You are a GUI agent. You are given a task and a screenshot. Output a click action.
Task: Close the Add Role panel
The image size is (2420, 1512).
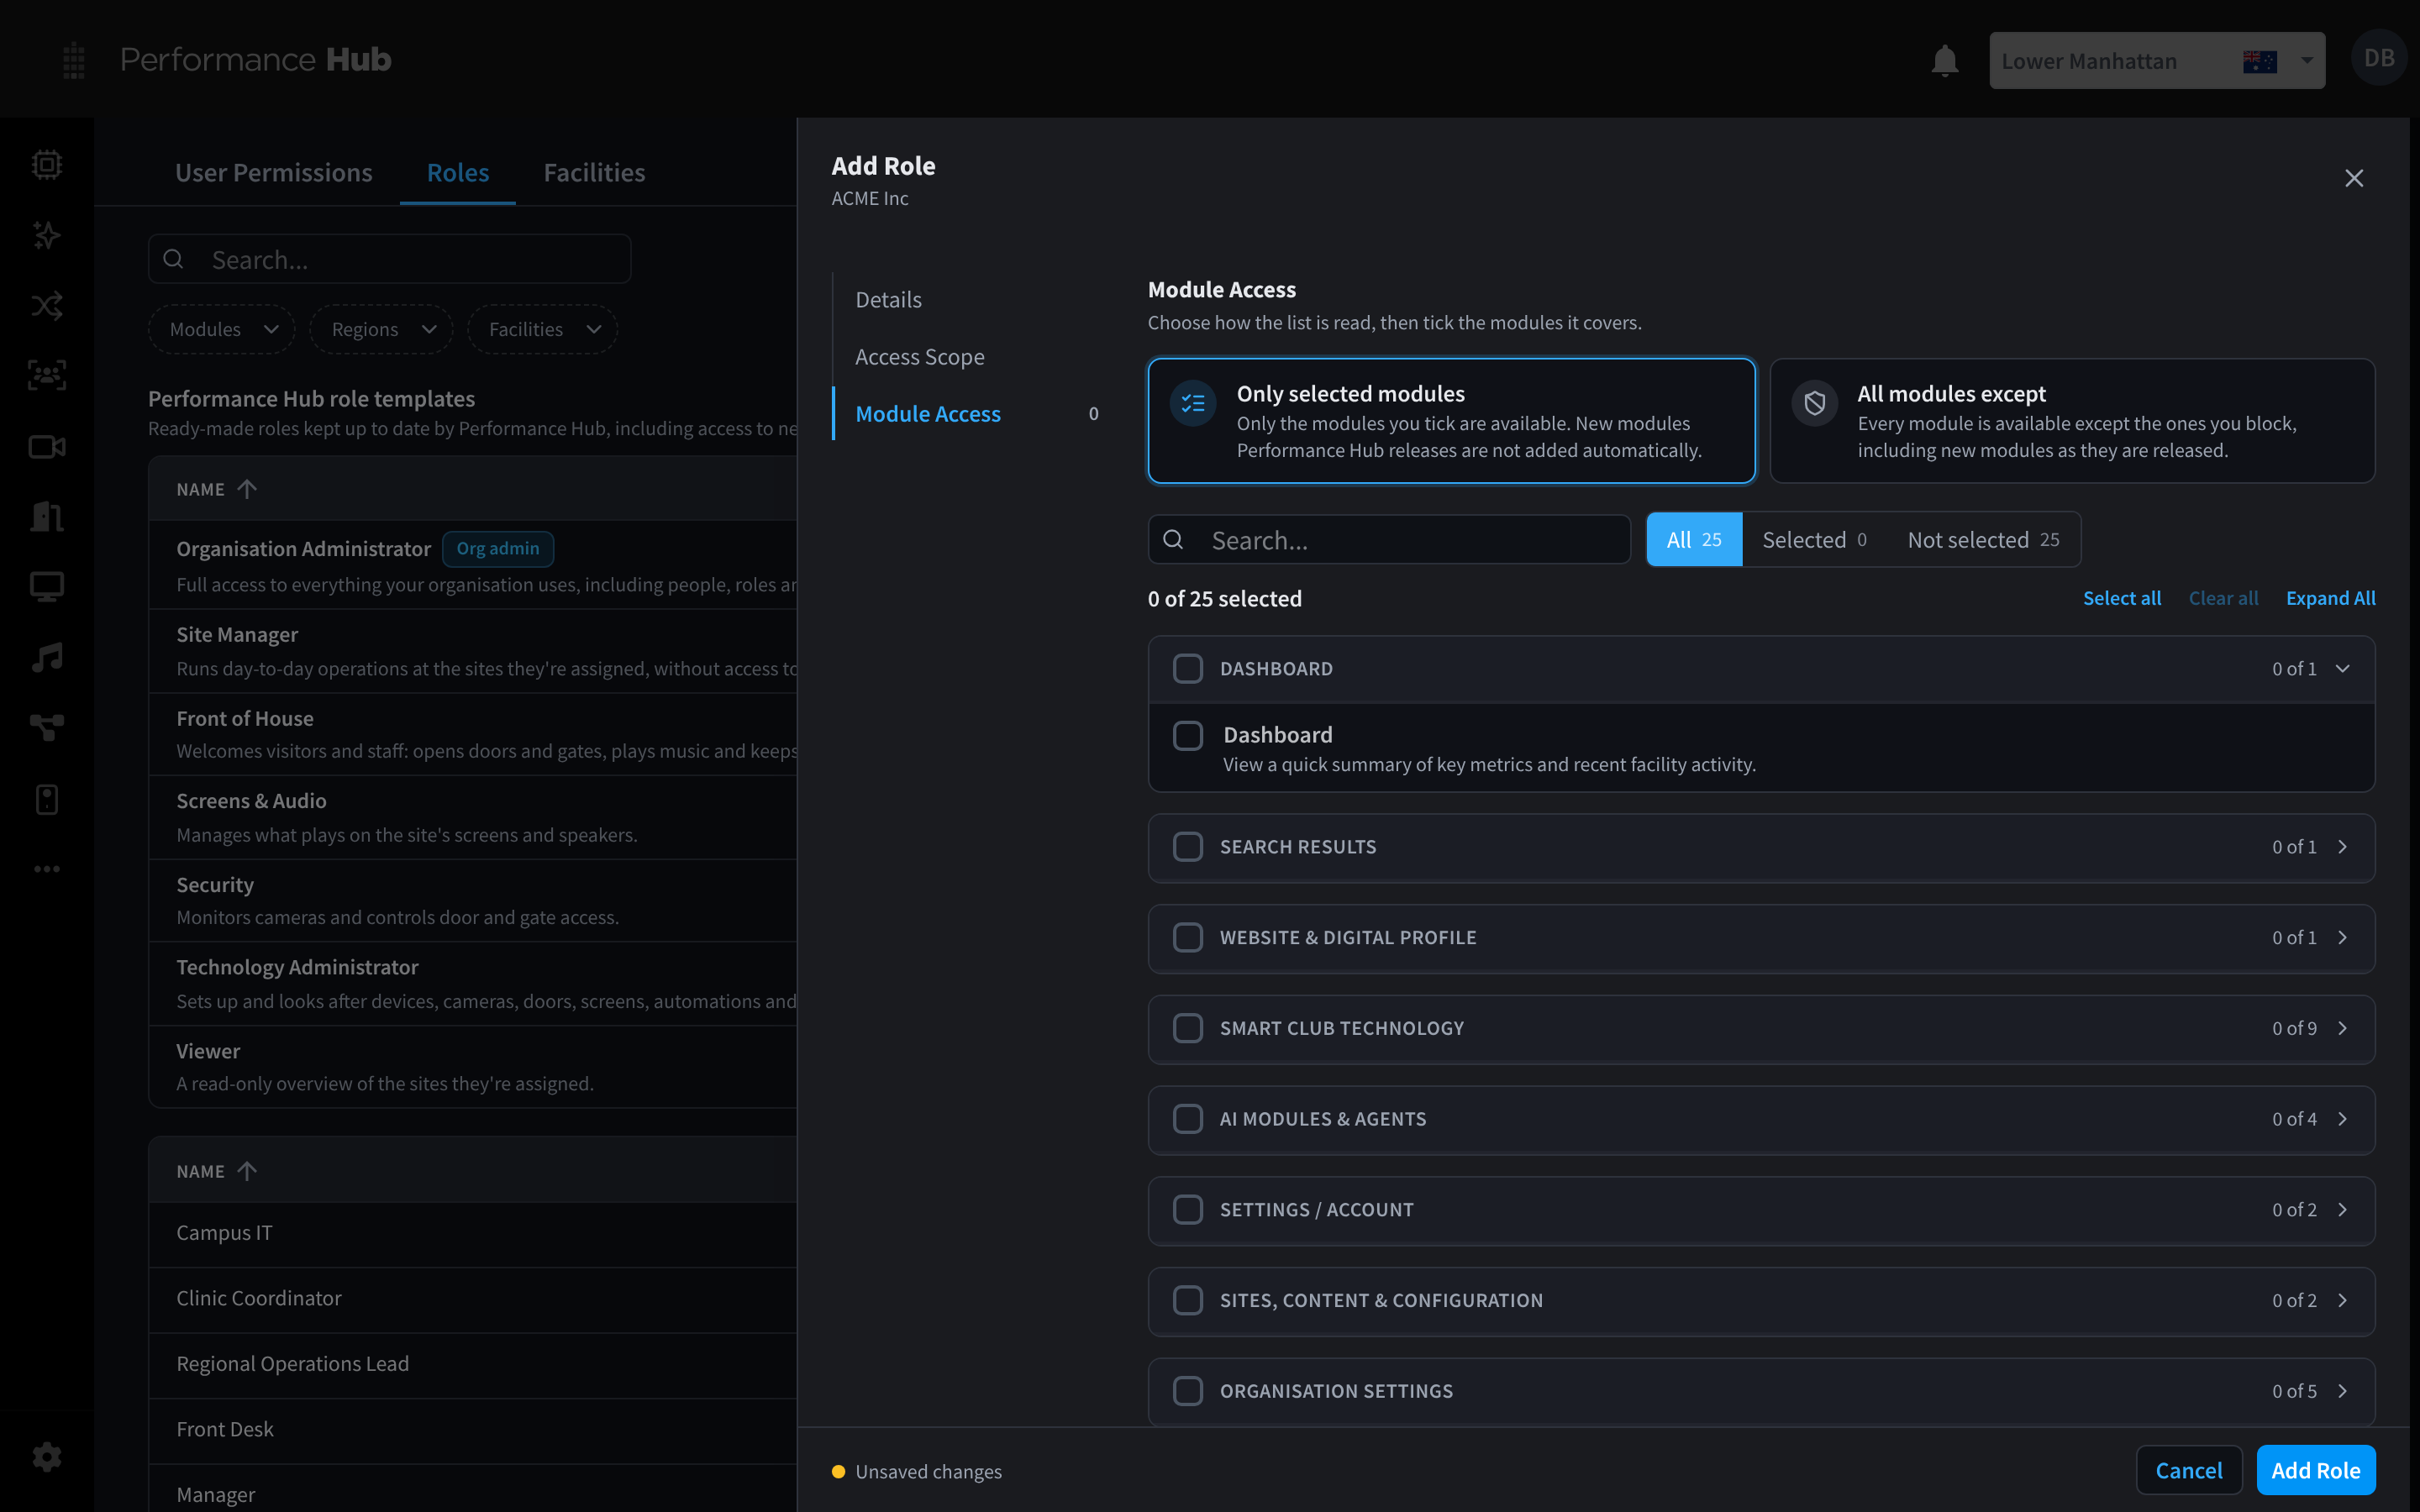click(x=2354, y=178)
